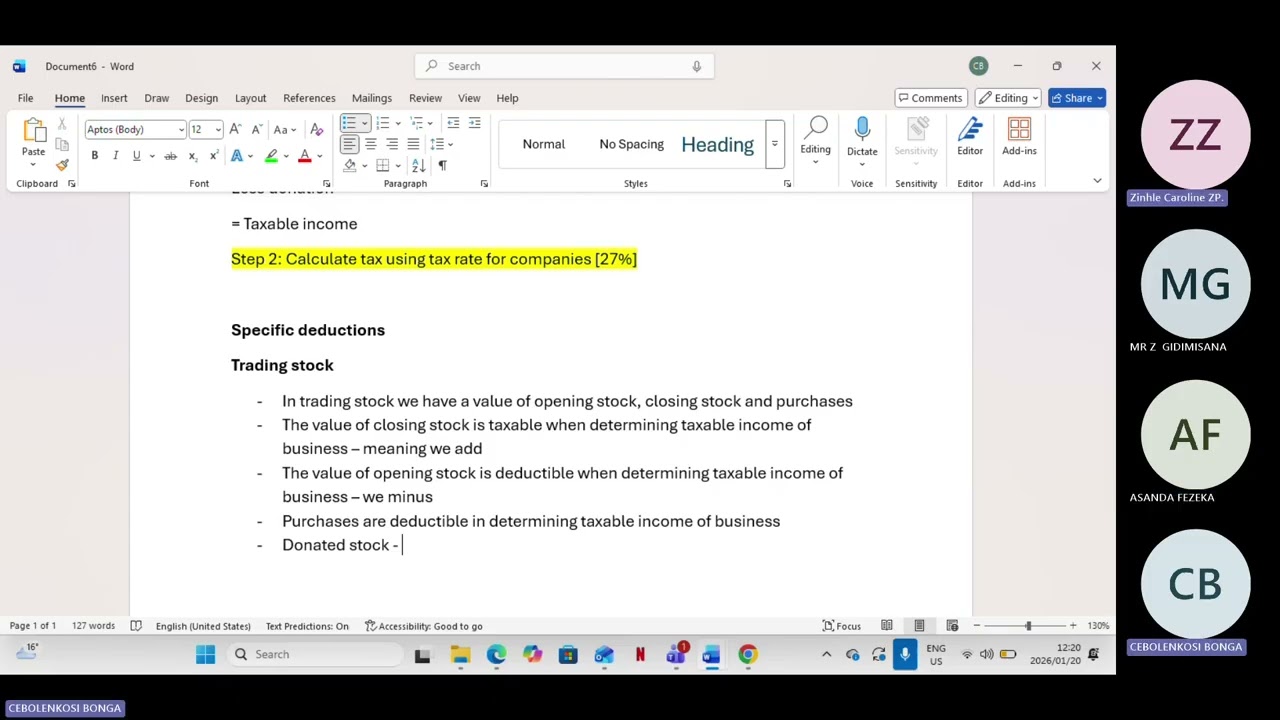Apply subscript formatting
The image size is (1280, 720).
click(193, 156)
